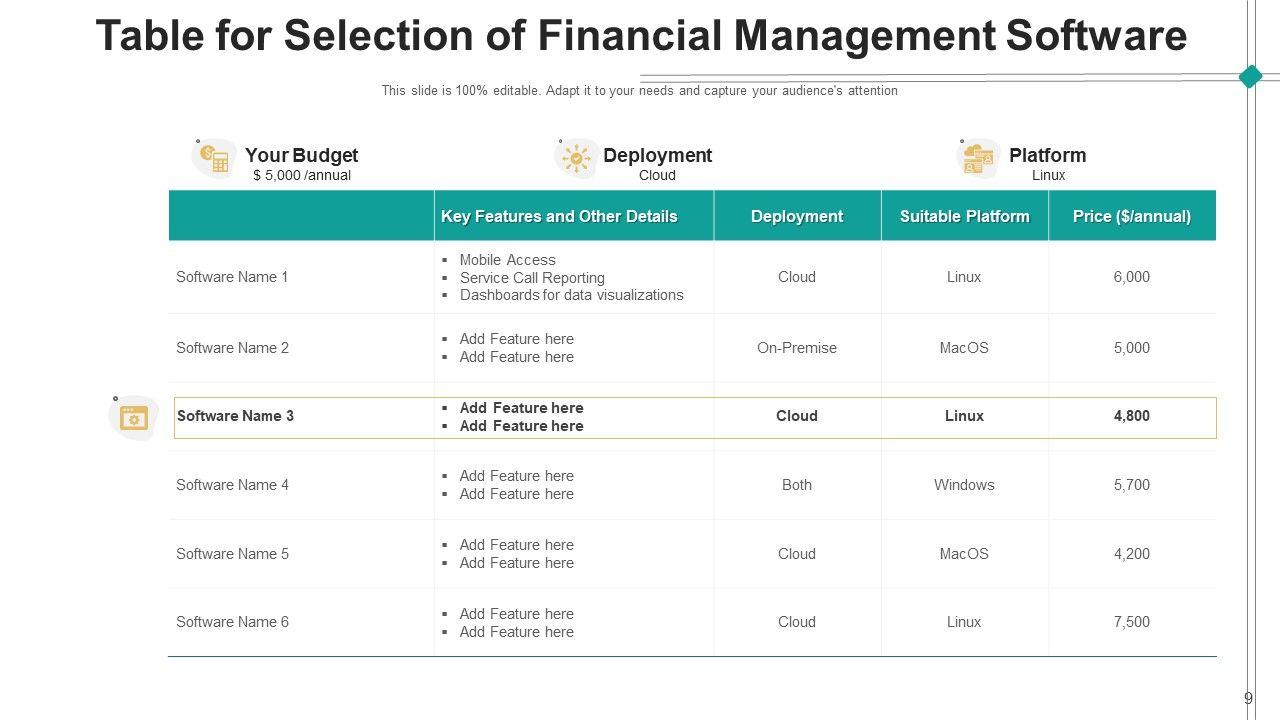Select the 7,500 price cell
The height and width of the screenshot is (720, 1280).
(1131, 622)
